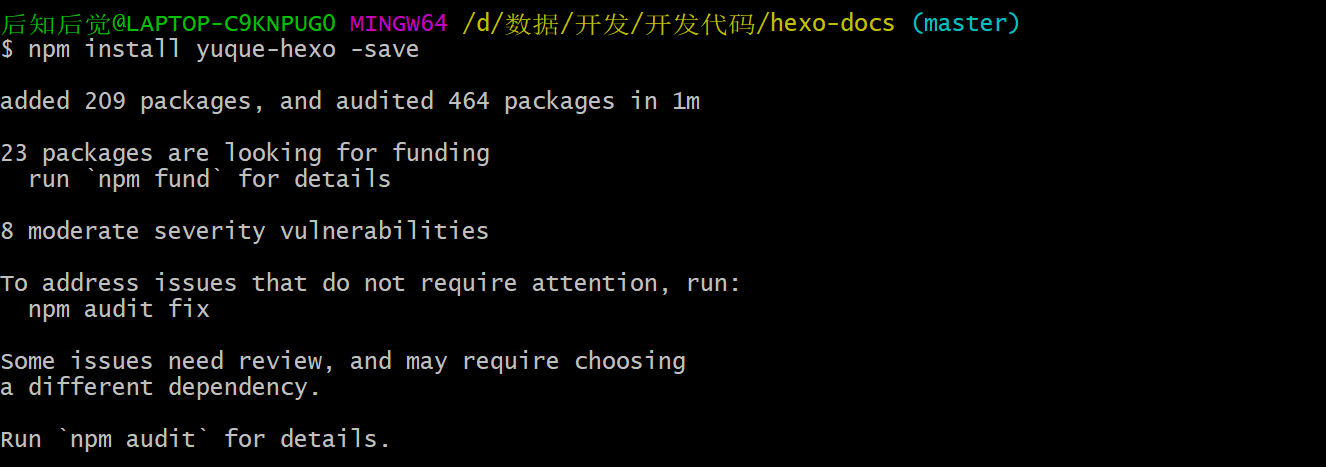Click the yellow hexo-docs directory path
Viewport: 1326px width, 467px height.
[679, 22]
